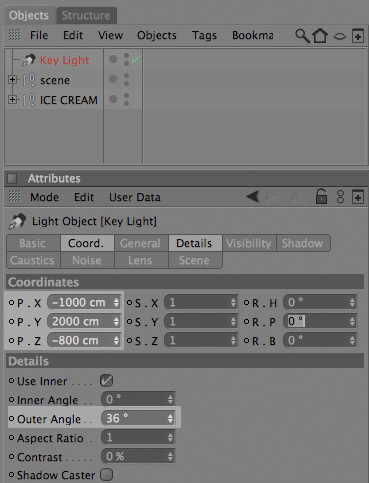This screenshot has height=483, width=369.
Task: Select the Lens attribute tab
Action: click(x=141, y=260)
